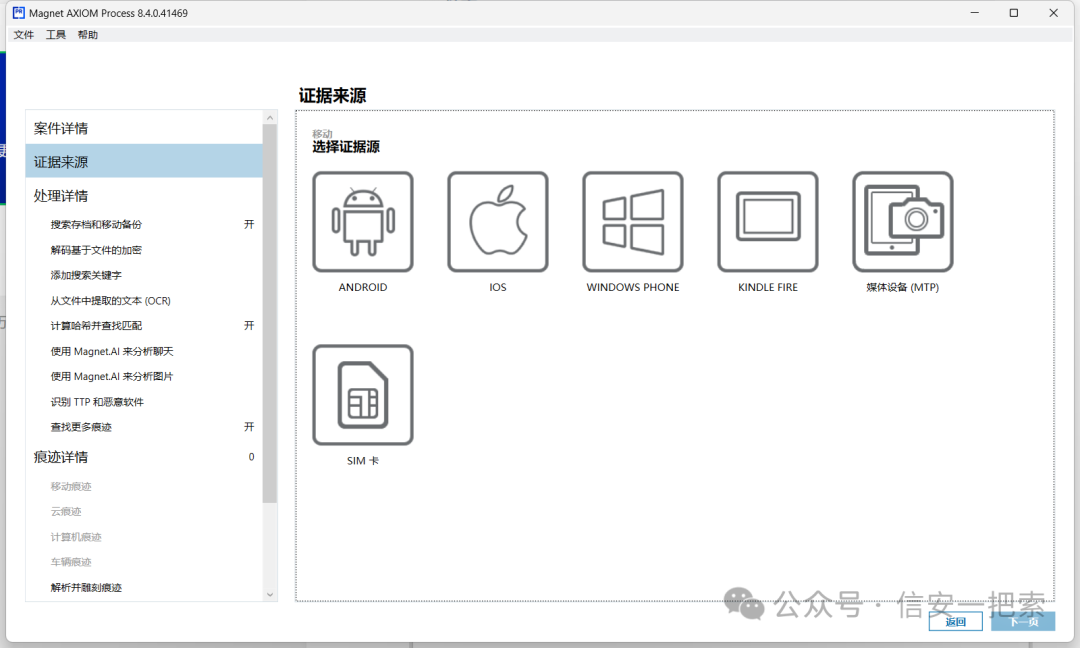The width and height of the screenshot is (1080, 648).
Task: Go to 案件详情 section
Action: pyautogui.click(x=144, y=128)
